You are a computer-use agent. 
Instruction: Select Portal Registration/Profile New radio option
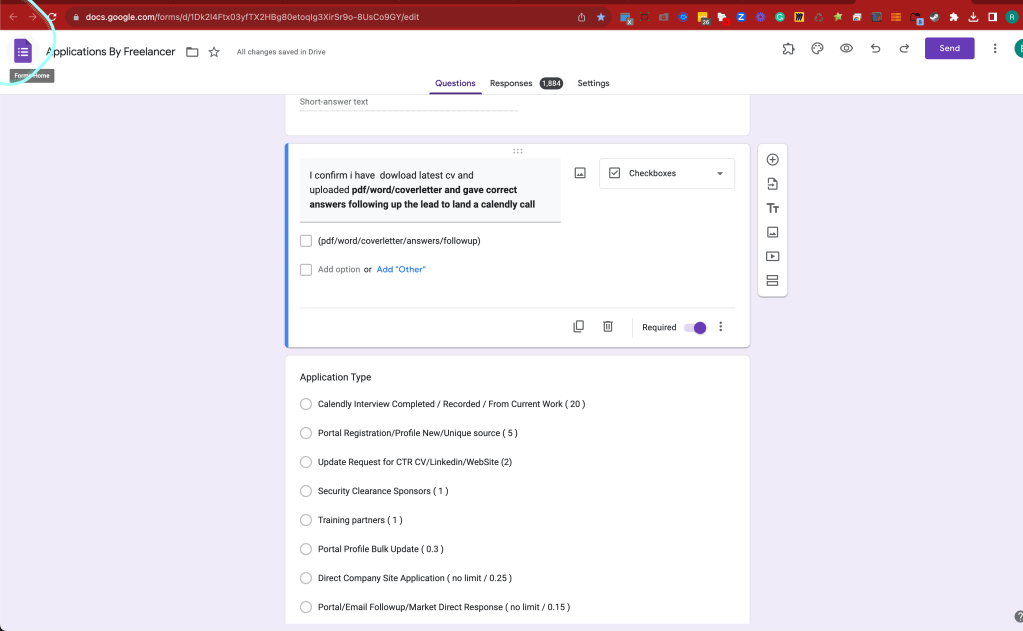[305, 433]
